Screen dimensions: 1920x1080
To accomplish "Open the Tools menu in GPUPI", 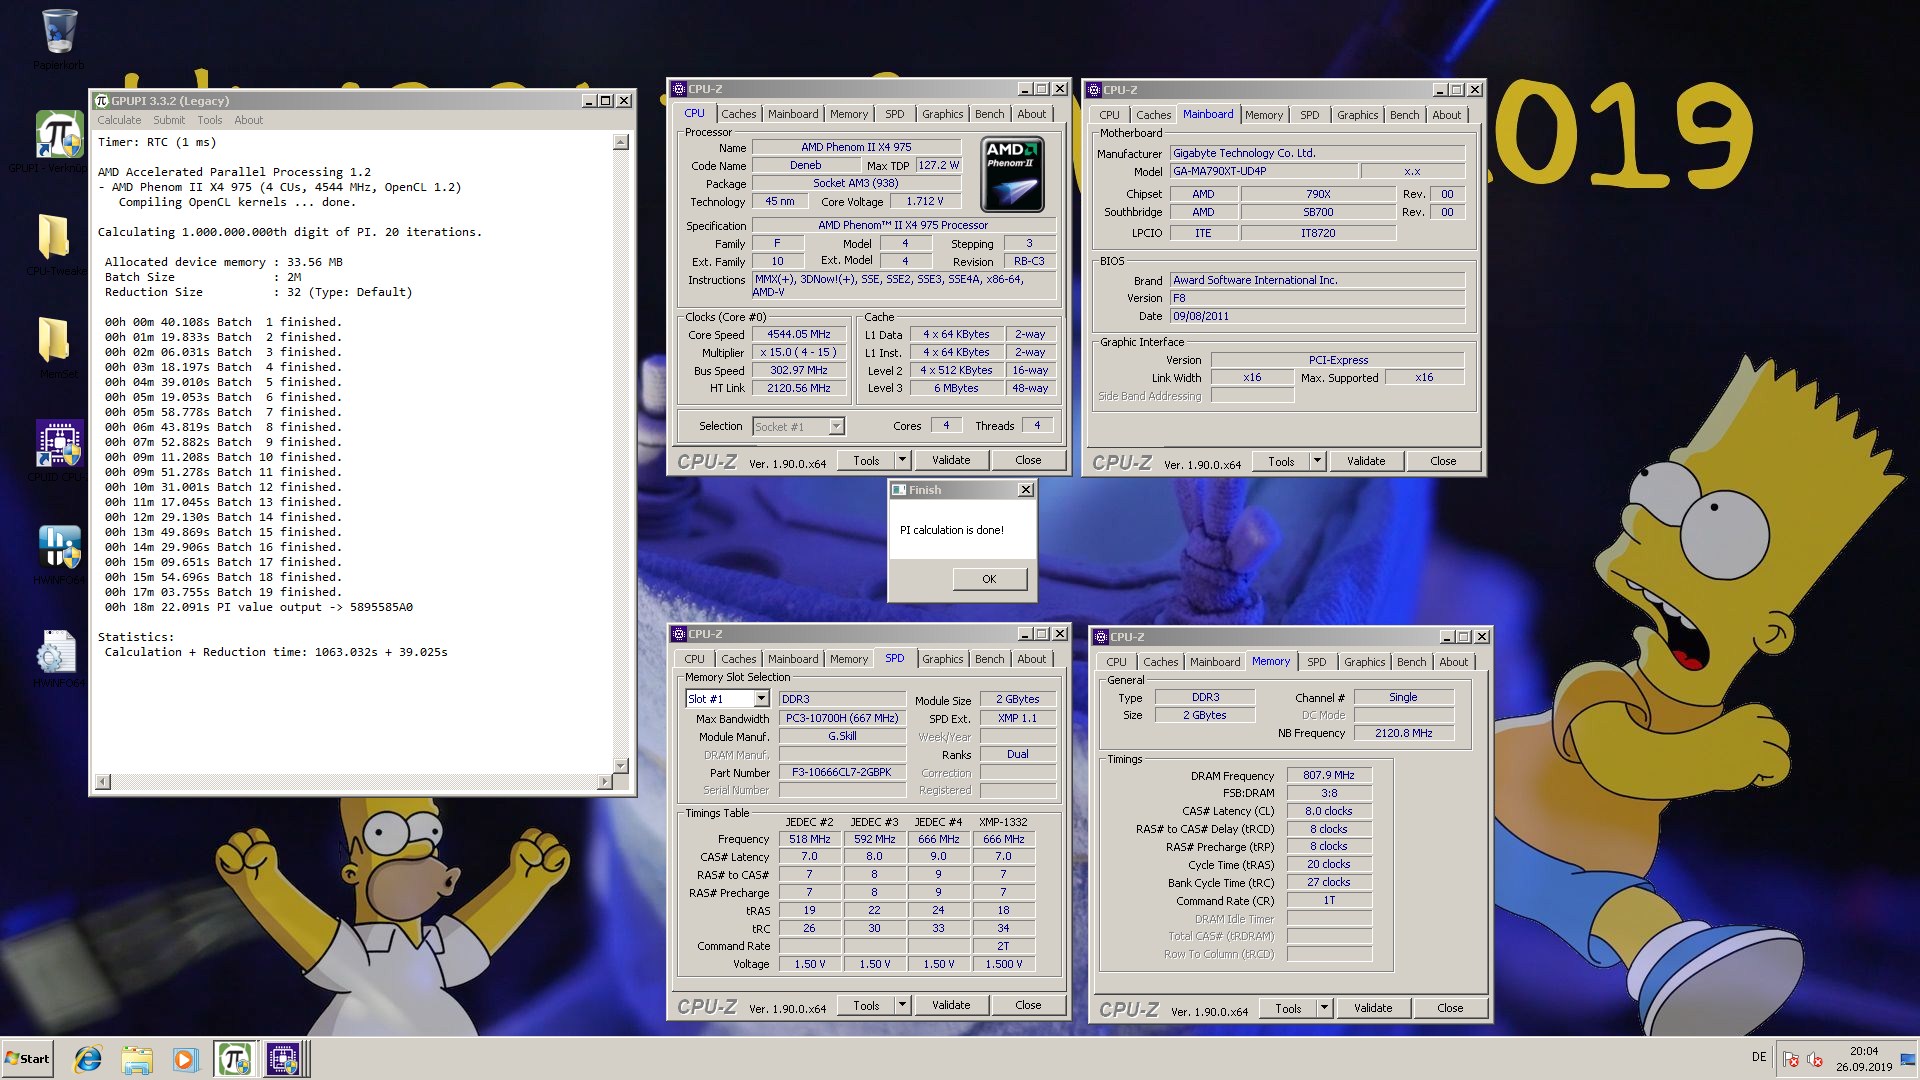I will (x=209, y=120).
